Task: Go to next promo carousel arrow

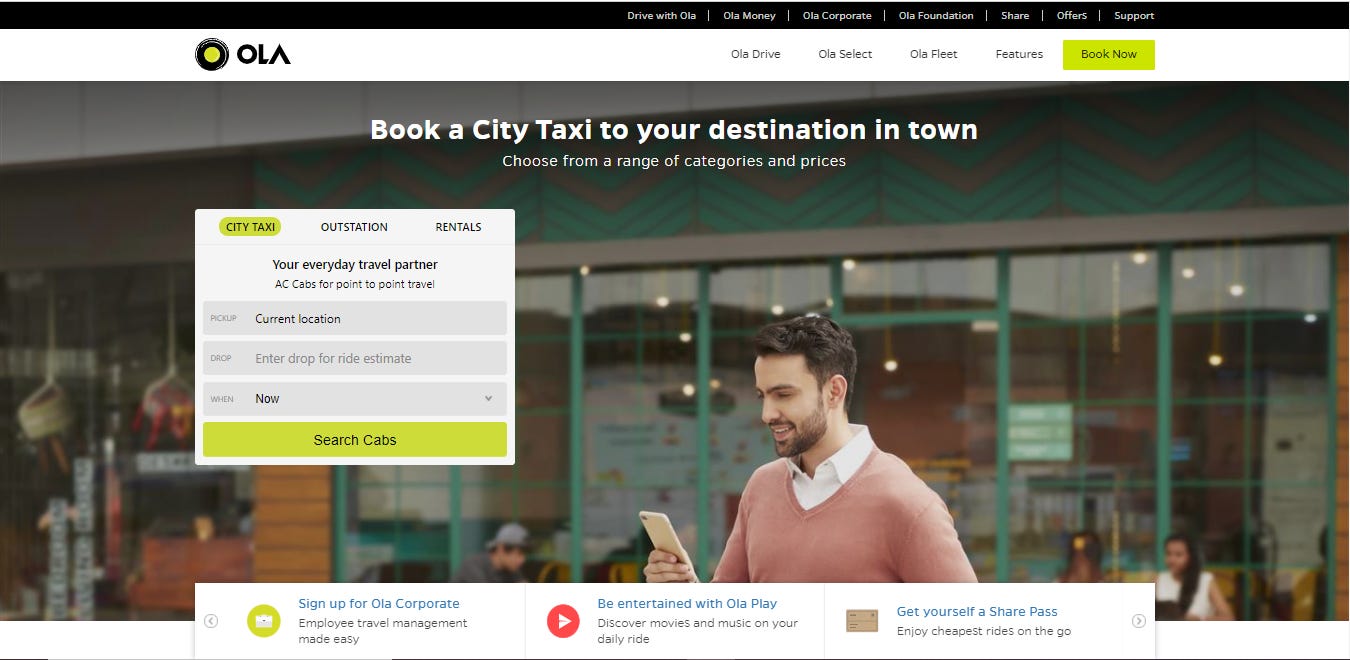Action: (1139, 621)
